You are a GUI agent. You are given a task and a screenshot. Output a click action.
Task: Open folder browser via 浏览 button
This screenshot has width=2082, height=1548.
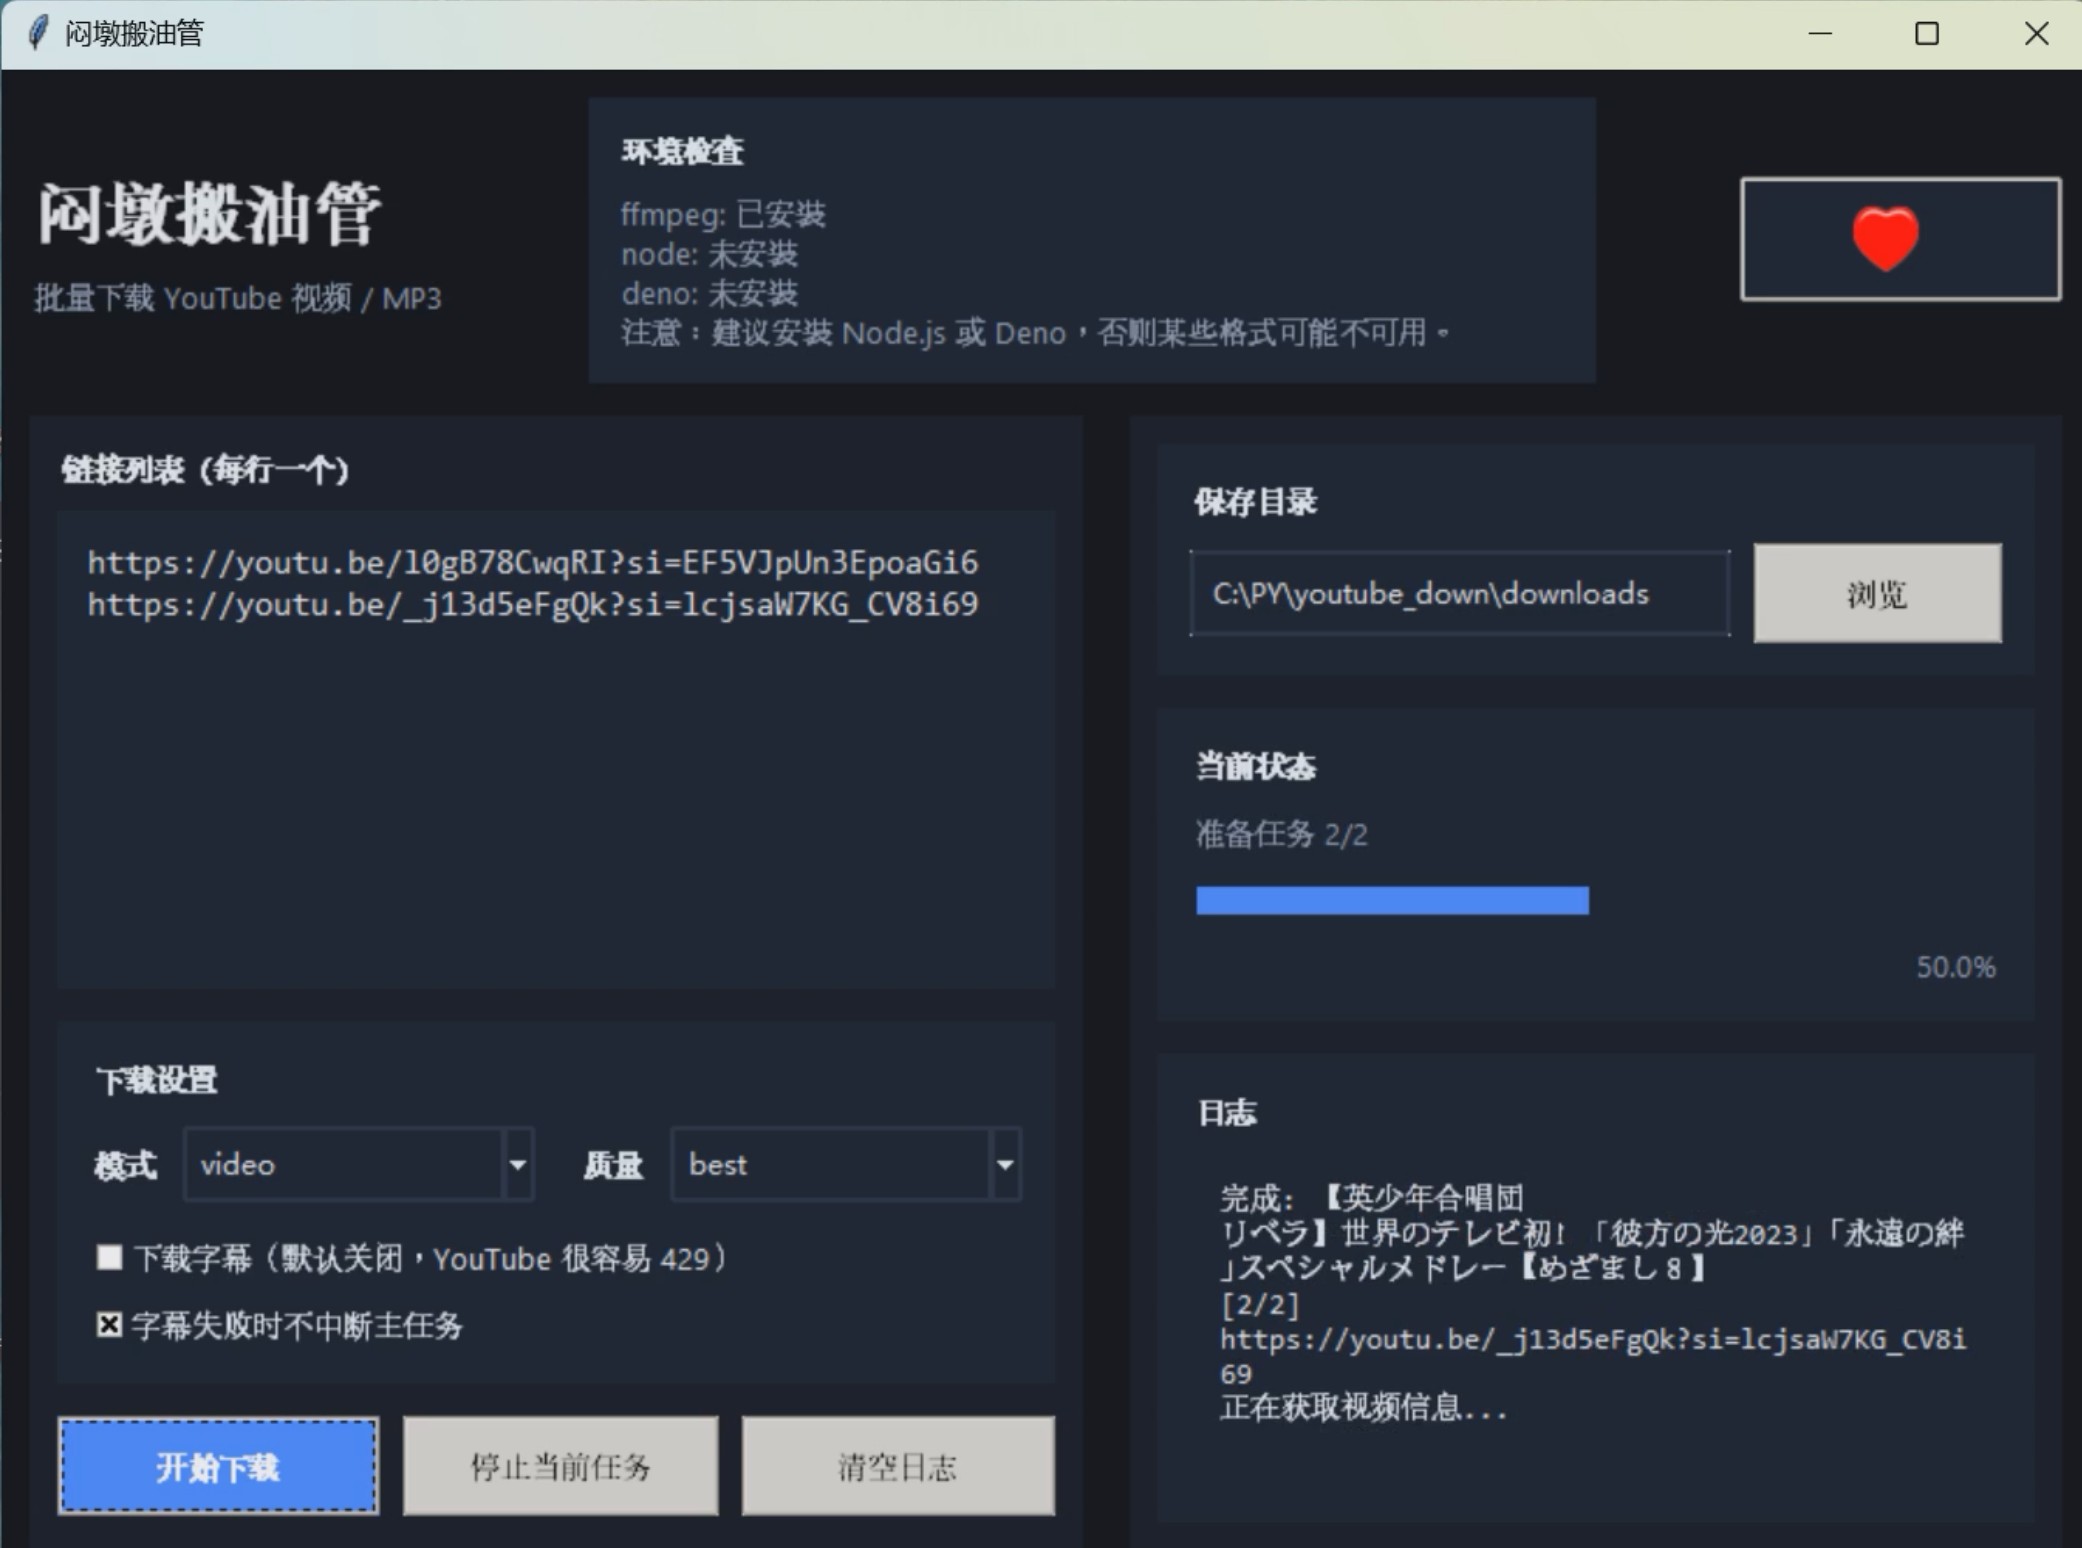(1876, 593)
